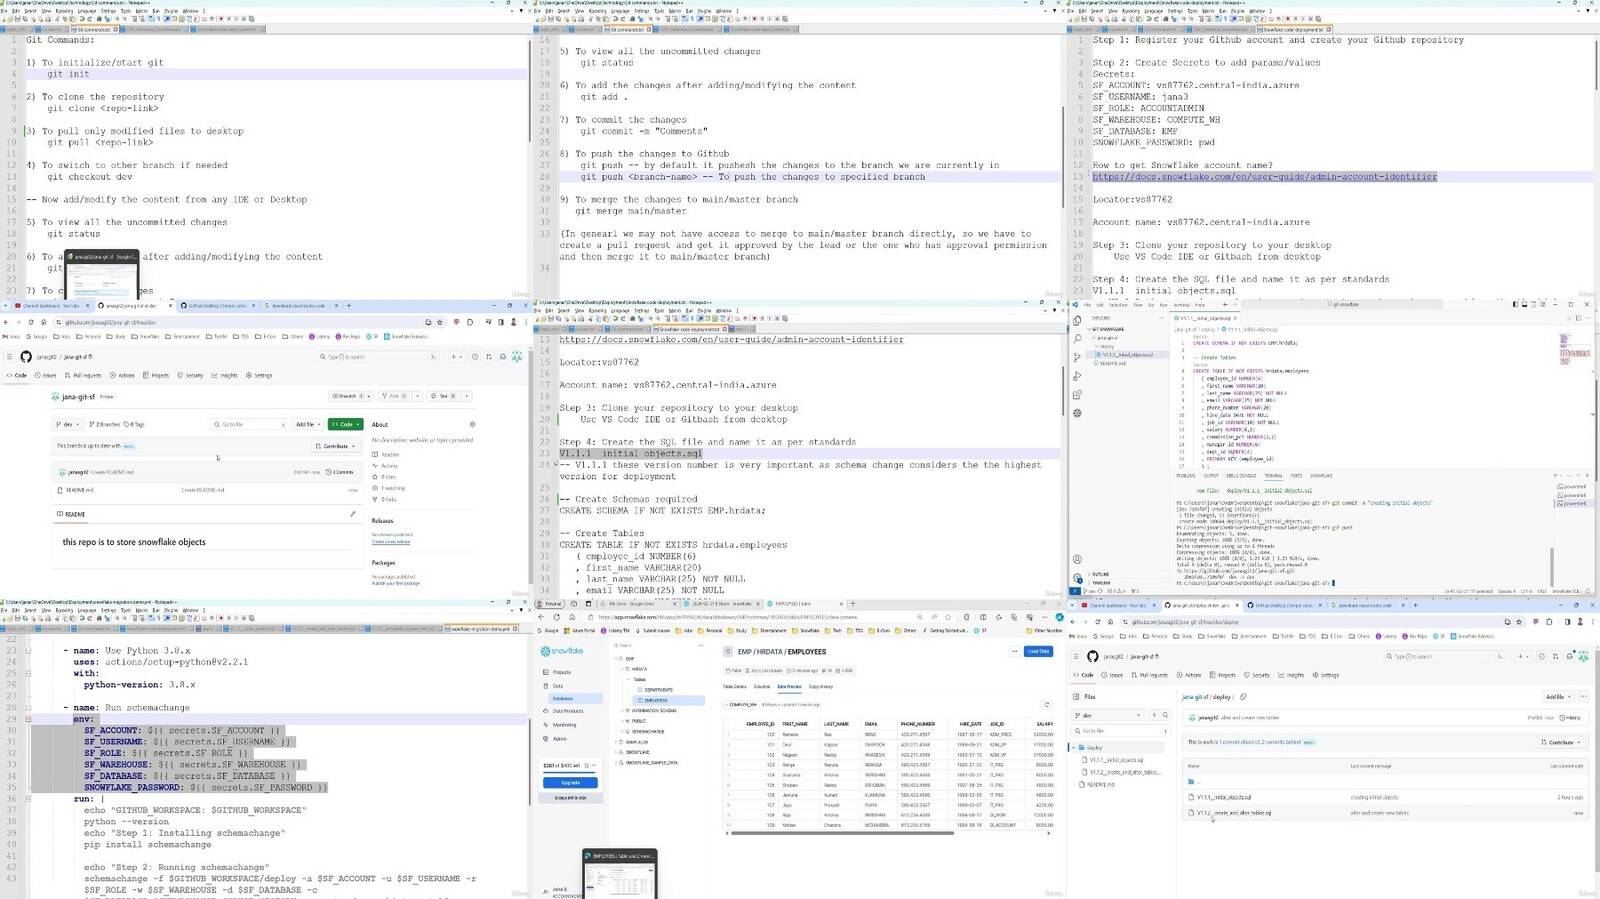Select README.md in VS Code explorer tree
1600x899 pixels.
(x=1112, y=363)
